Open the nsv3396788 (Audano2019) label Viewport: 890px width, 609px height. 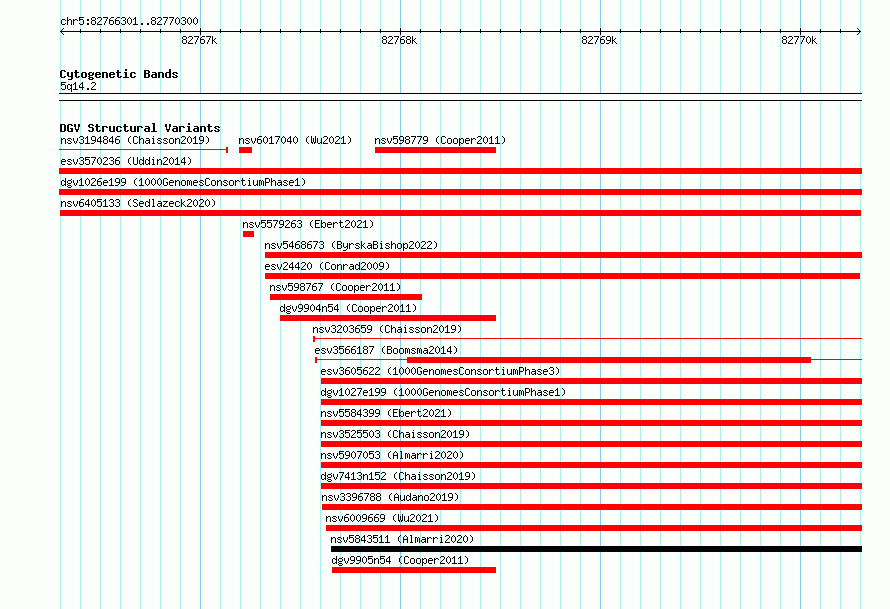pyautogui.click(x=390, y=497)
